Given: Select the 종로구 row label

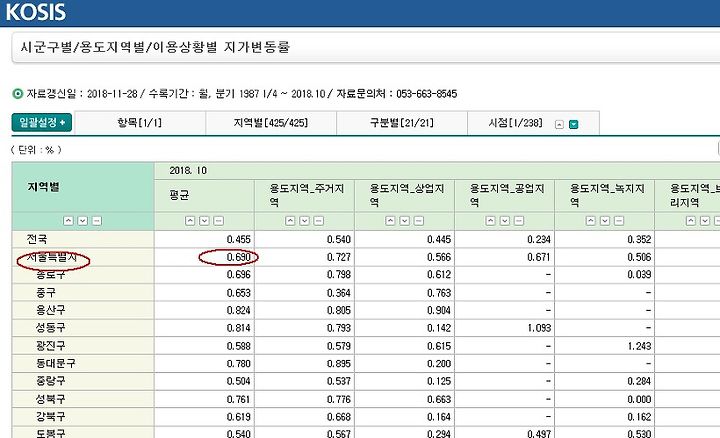Looking at the screenshot, I should point(51,275).
